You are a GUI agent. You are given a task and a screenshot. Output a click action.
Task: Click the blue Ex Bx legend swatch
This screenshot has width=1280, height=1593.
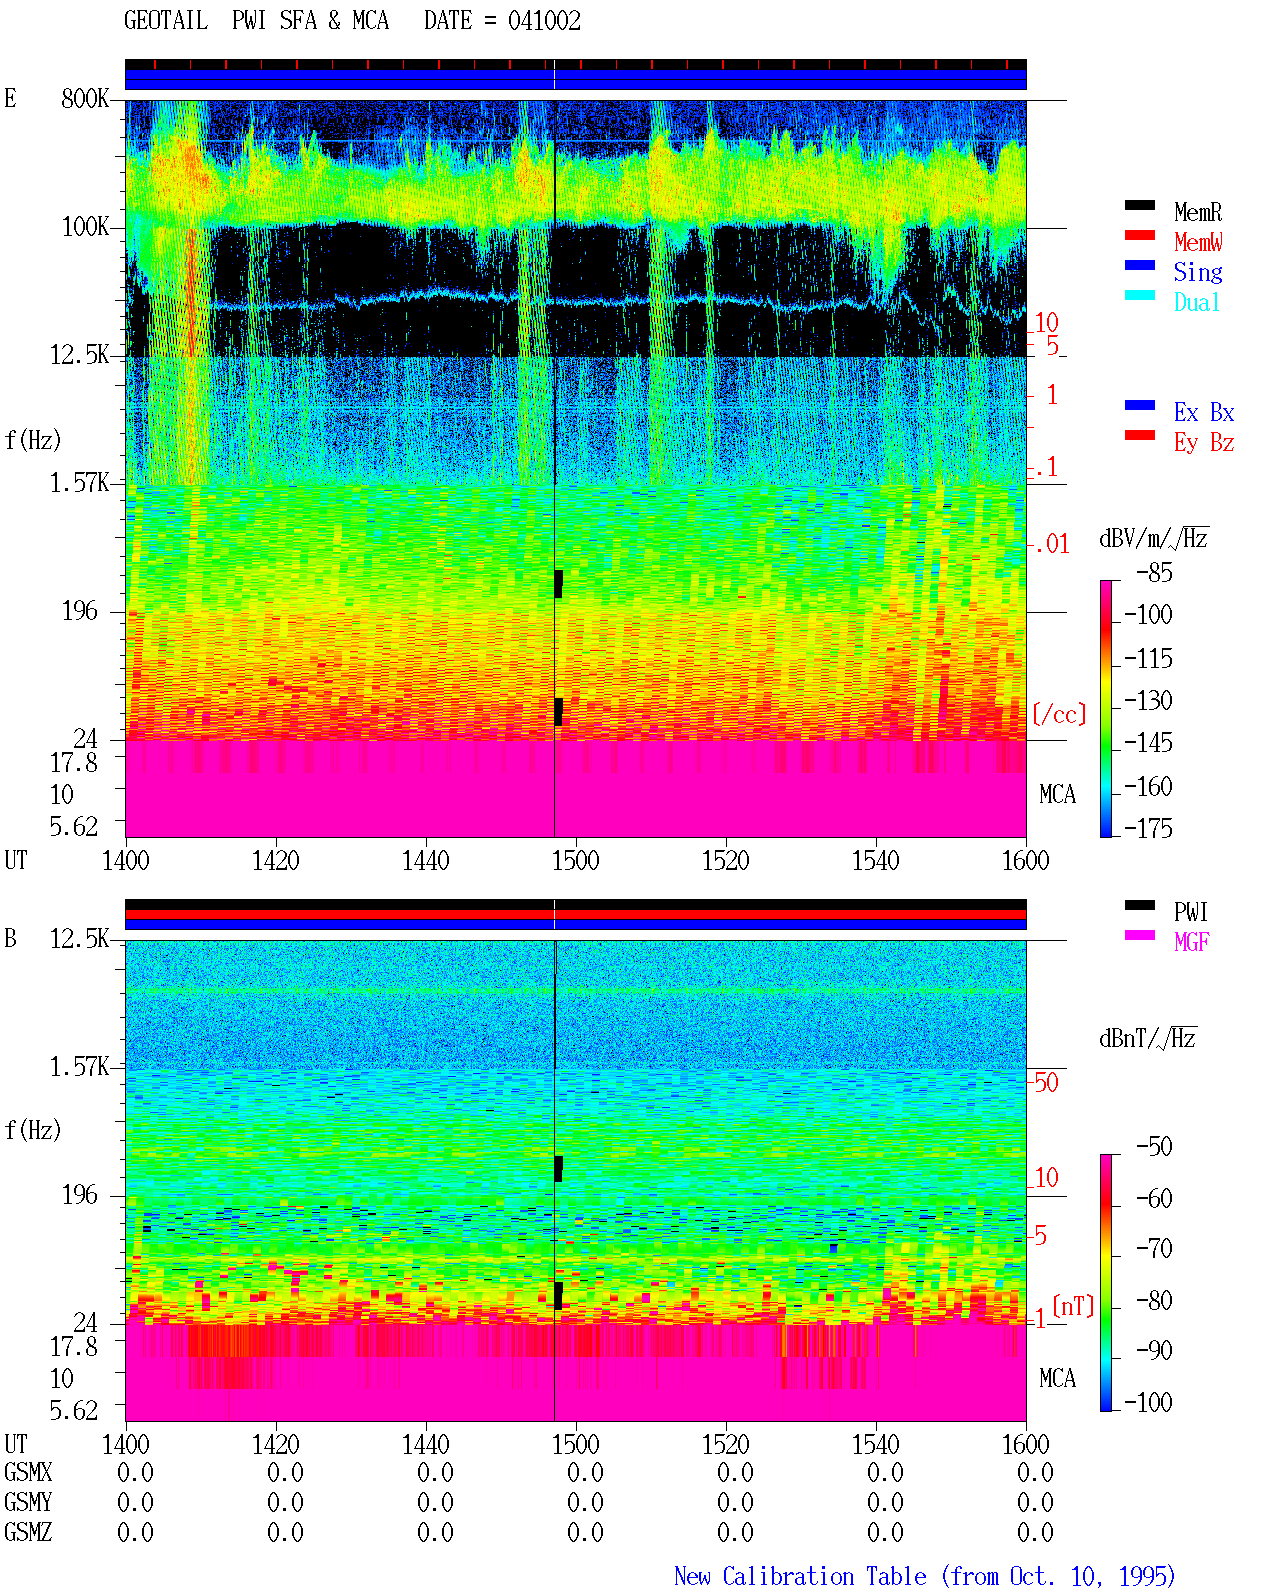coord(1140,406)
